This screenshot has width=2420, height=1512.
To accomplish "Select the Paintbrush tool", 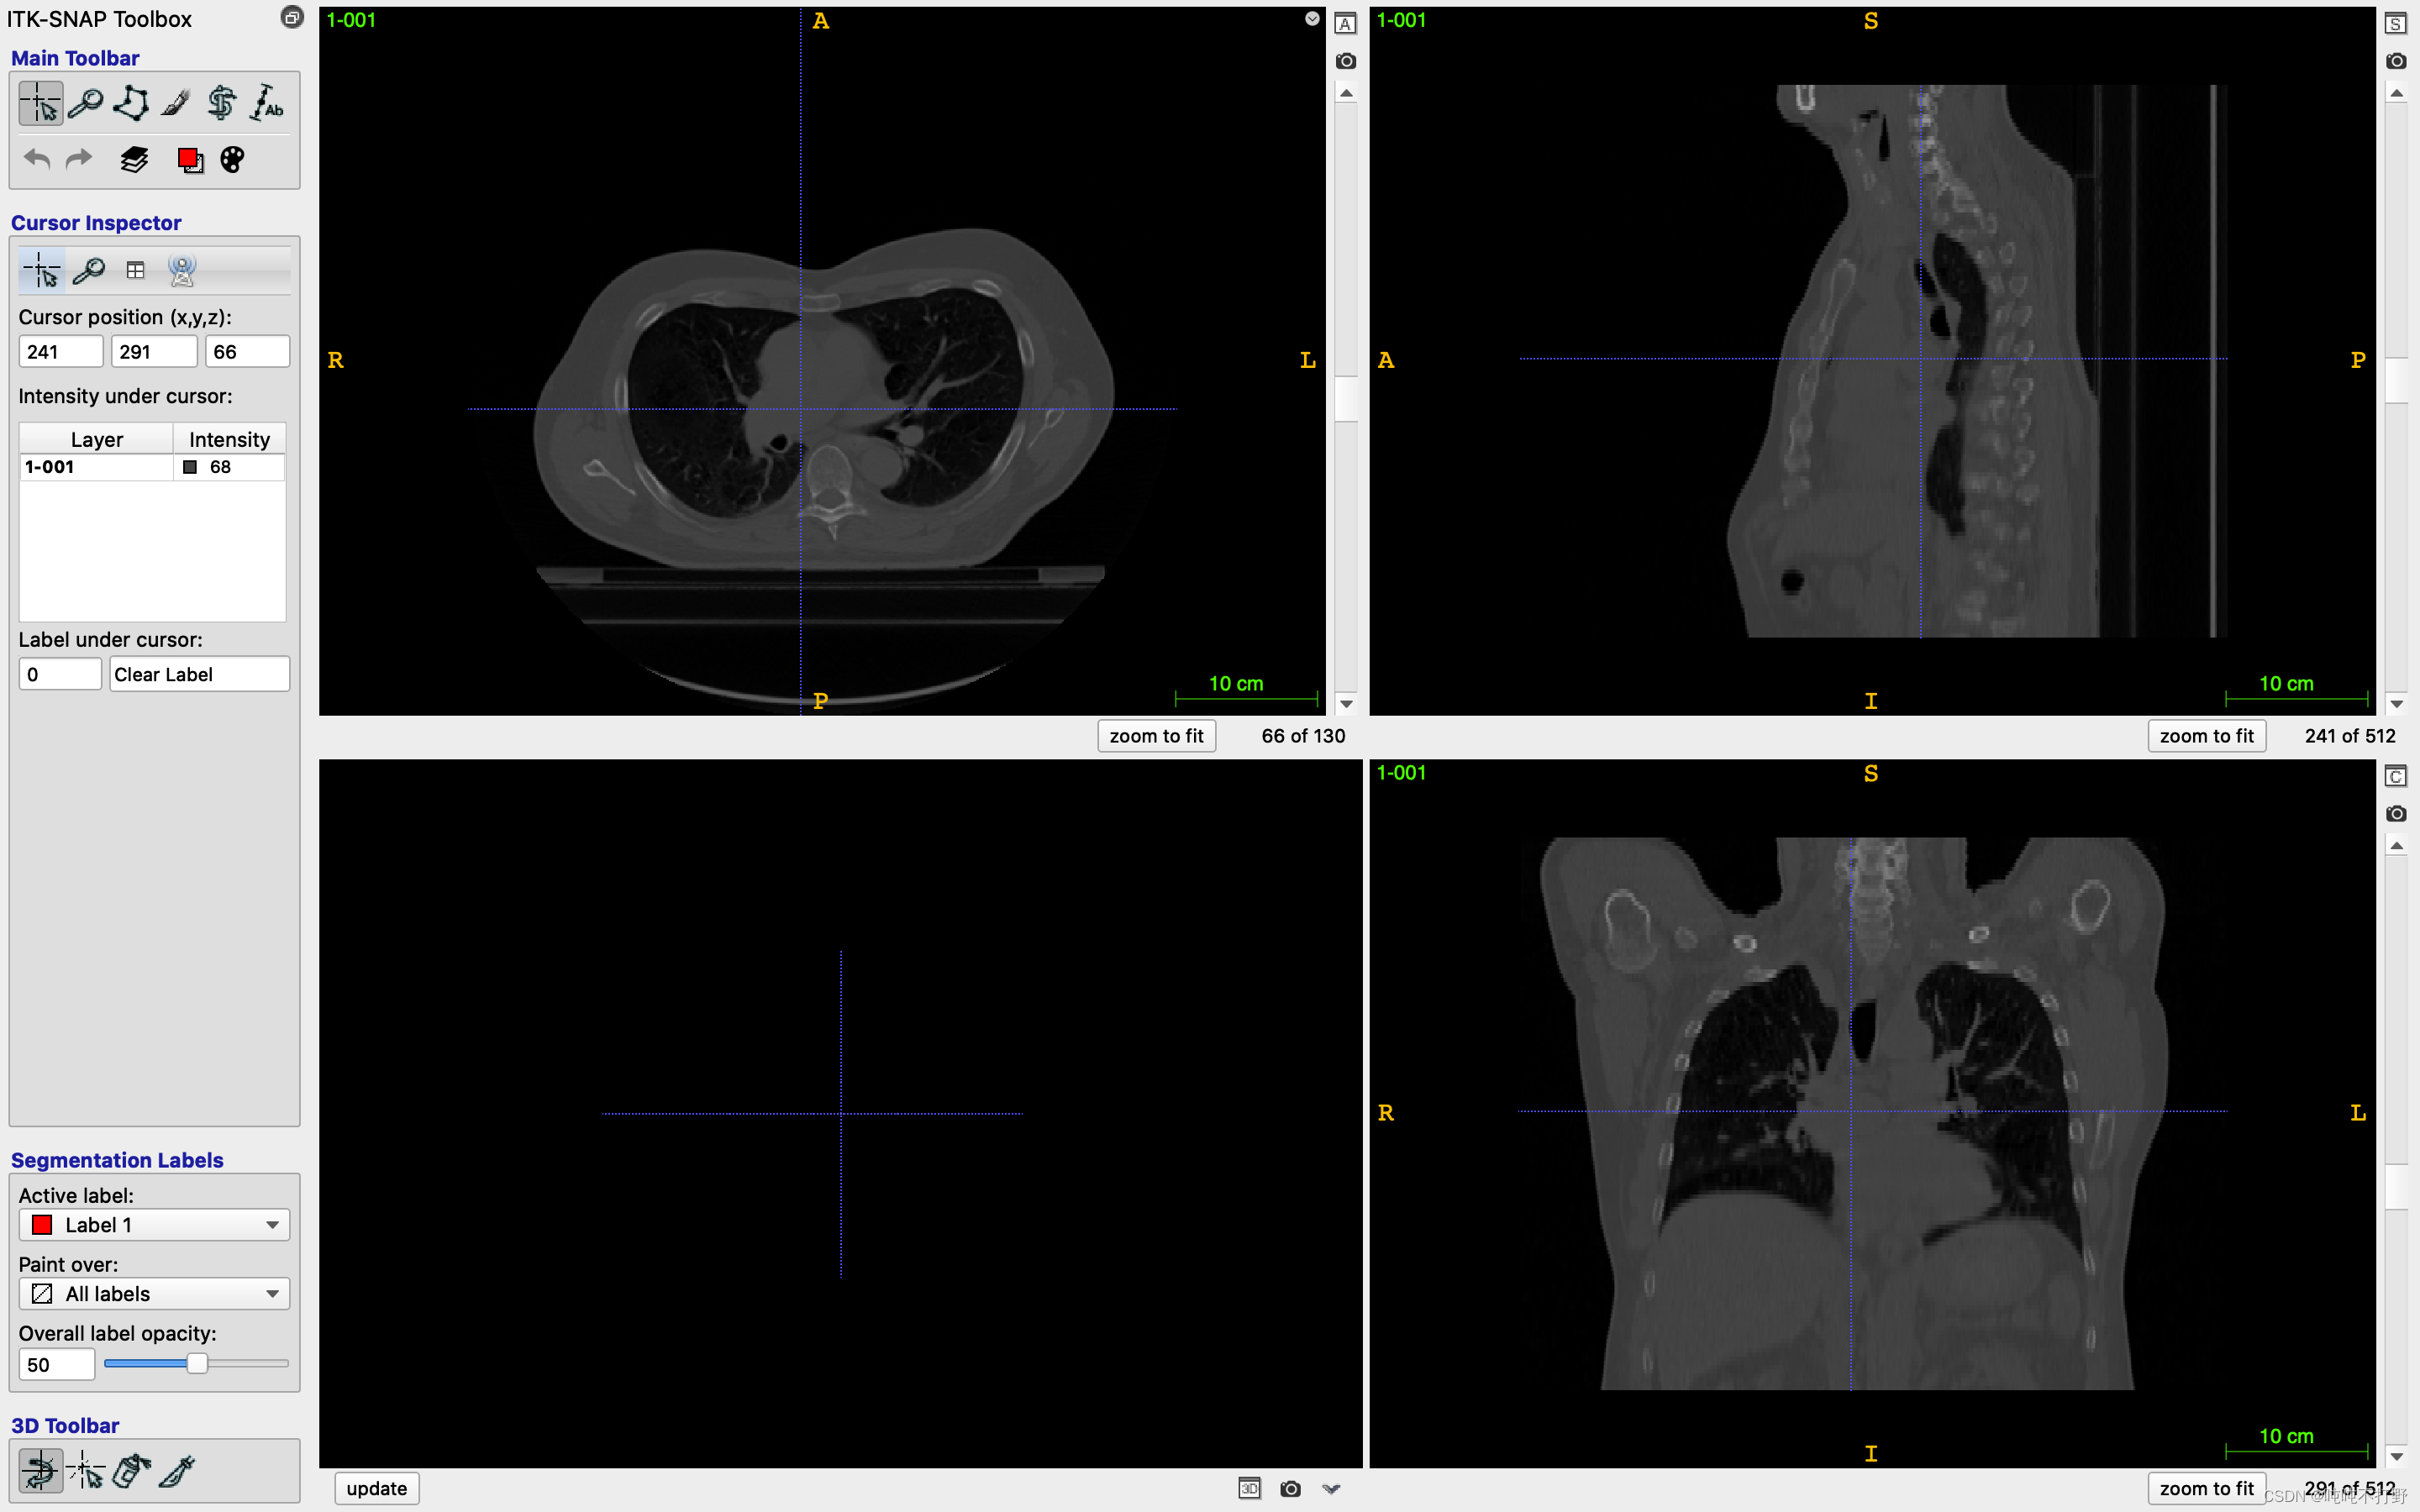I will pos(176,103).
